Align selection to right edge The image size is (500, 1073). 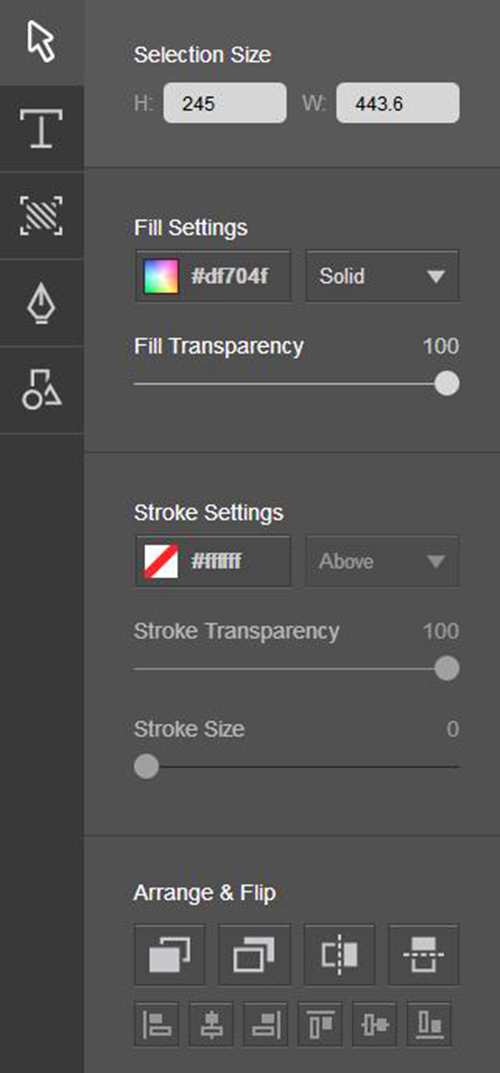tap(265, 1024)
